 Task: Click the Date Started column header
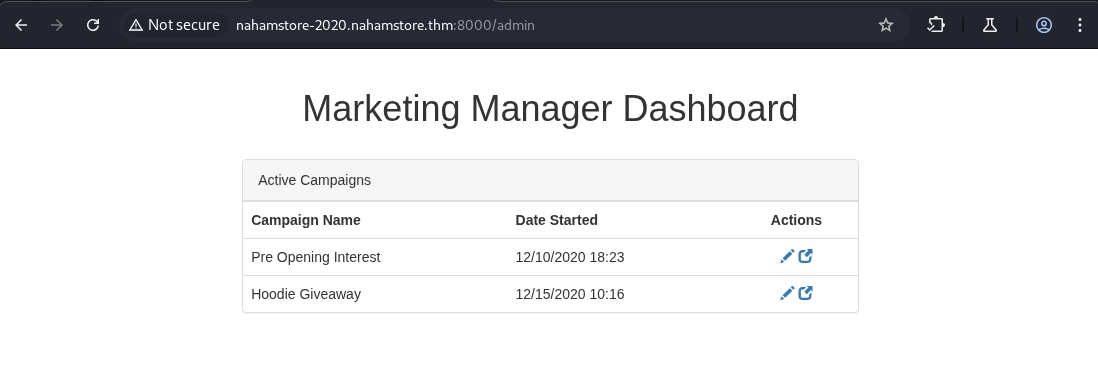pyautogui.click(x=557, y=220)
